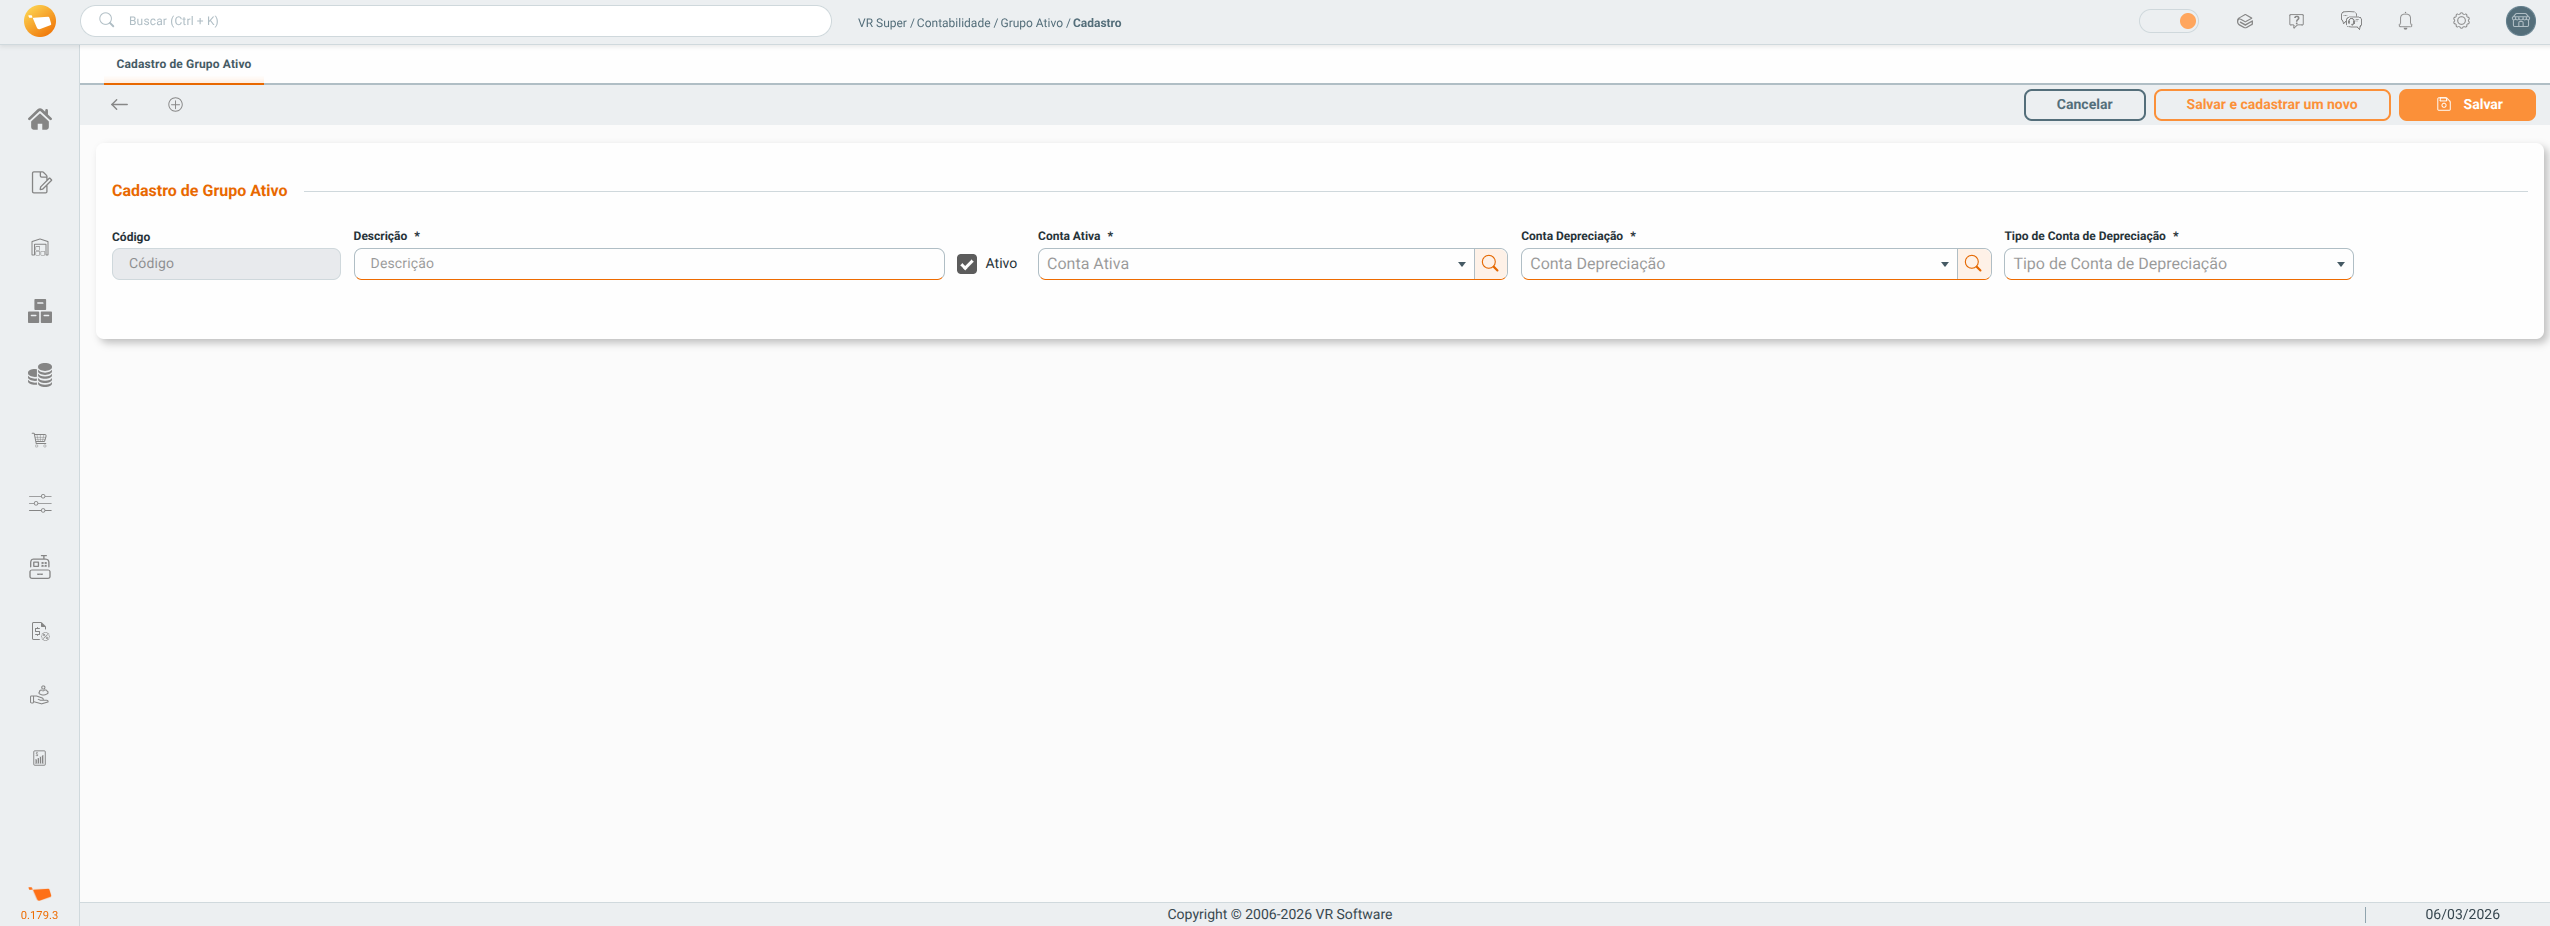The image size is (2550, 926).
Task: Click the search icon beside Conta Depreciação
Action: tap(1973, 264)
